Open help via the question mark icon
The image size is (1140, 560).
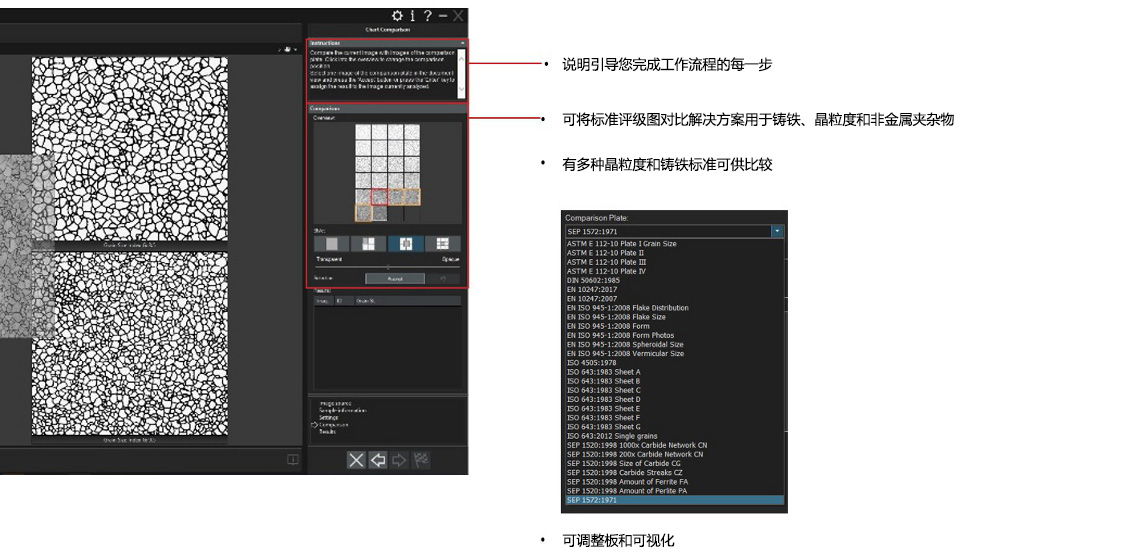click(428, 15)
